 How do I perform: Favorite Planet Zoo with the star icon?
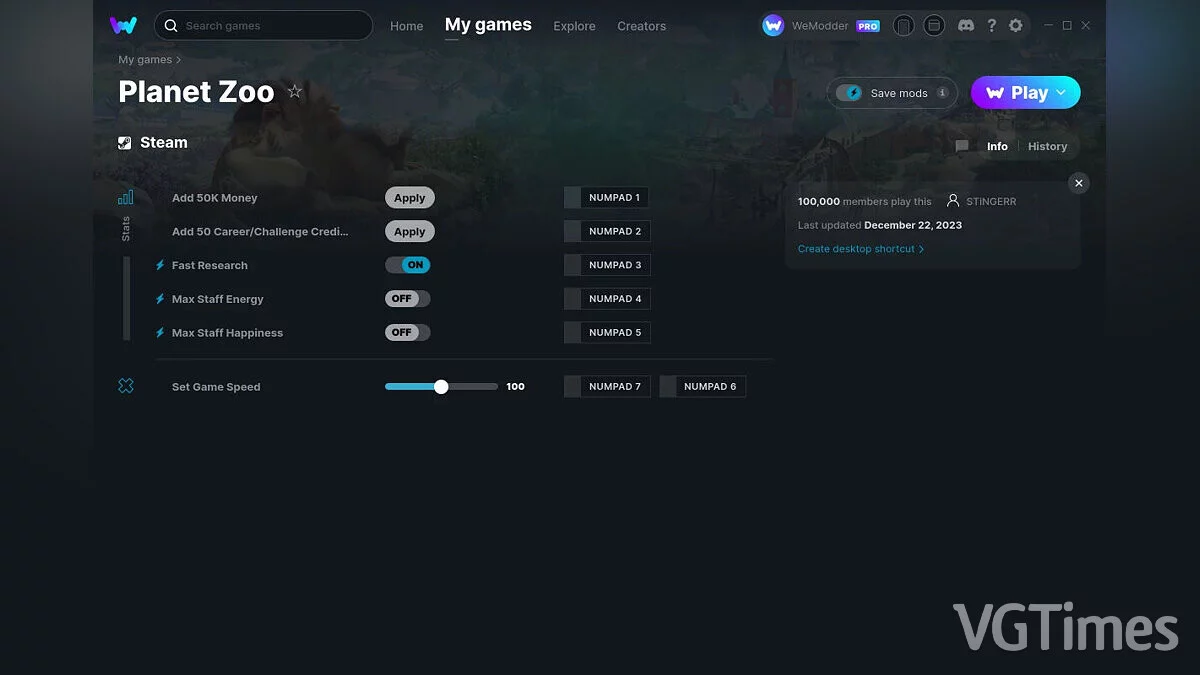295,91
